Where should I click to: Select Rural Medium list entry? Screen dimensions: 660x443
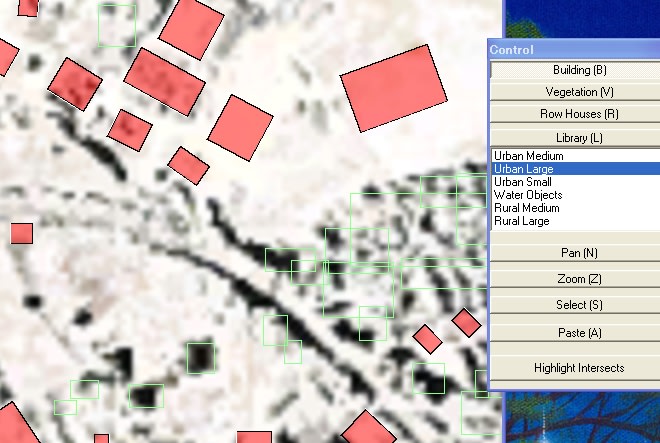576,208
